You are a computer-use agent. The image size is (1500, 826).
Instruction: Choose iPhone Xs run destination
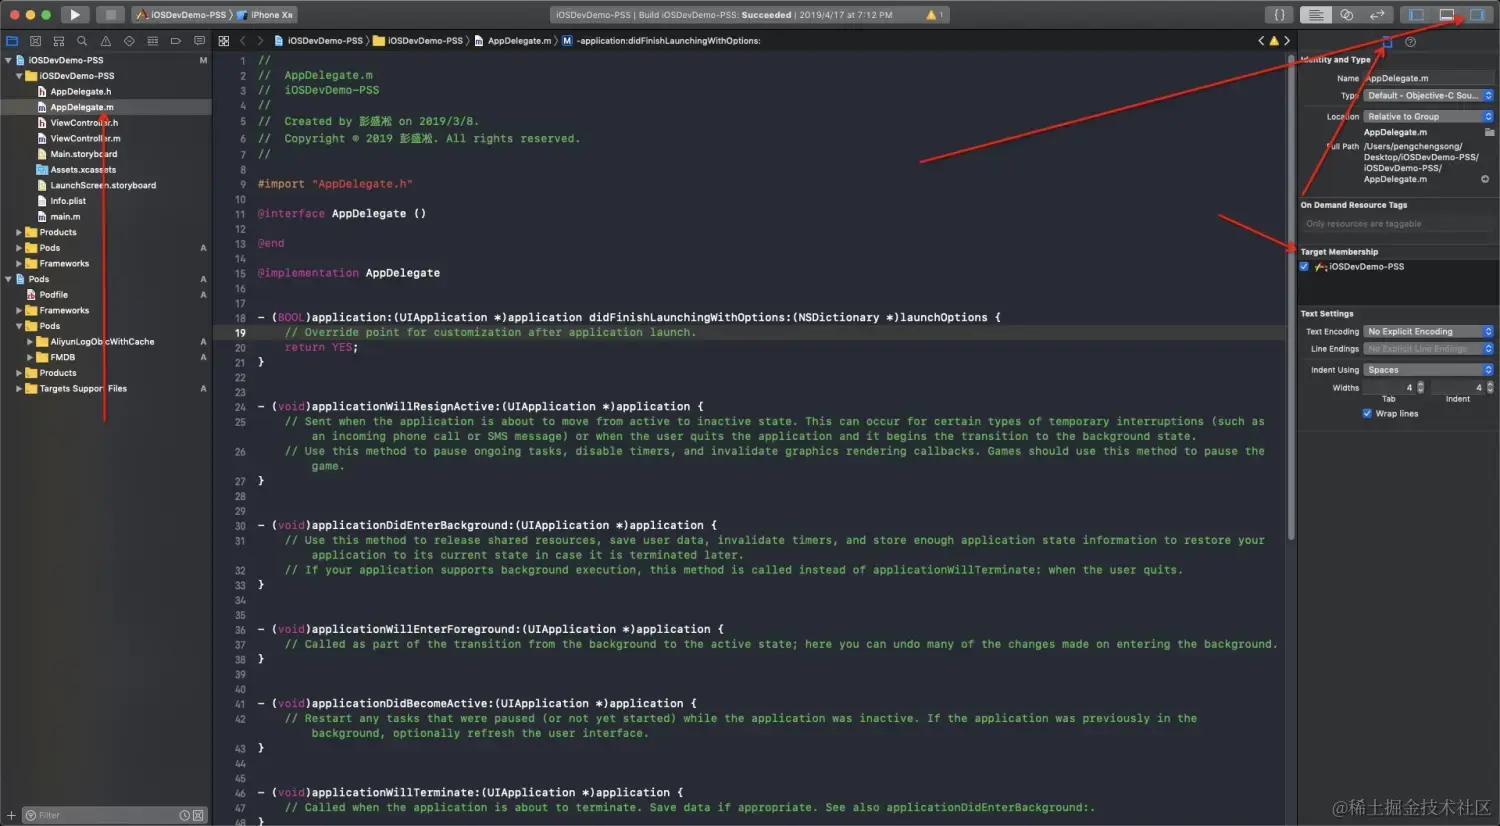point(265,15)
